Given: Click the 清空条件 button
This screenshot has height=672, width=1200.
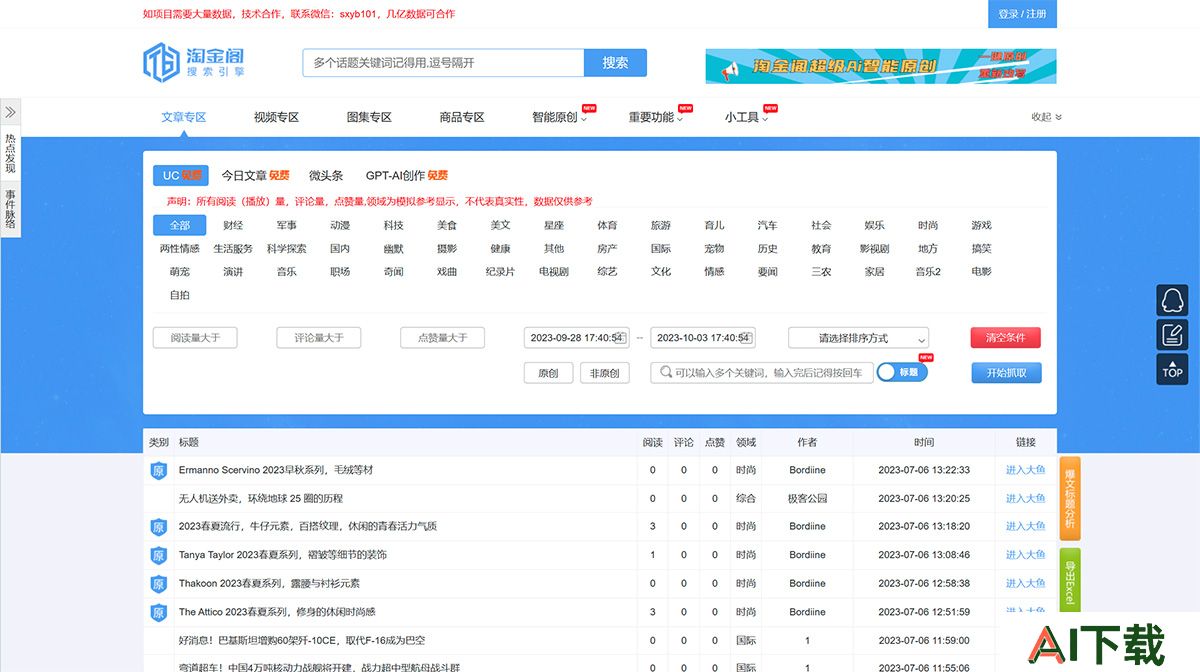Looking at the screenshot, I should [x=1005, y=338].
